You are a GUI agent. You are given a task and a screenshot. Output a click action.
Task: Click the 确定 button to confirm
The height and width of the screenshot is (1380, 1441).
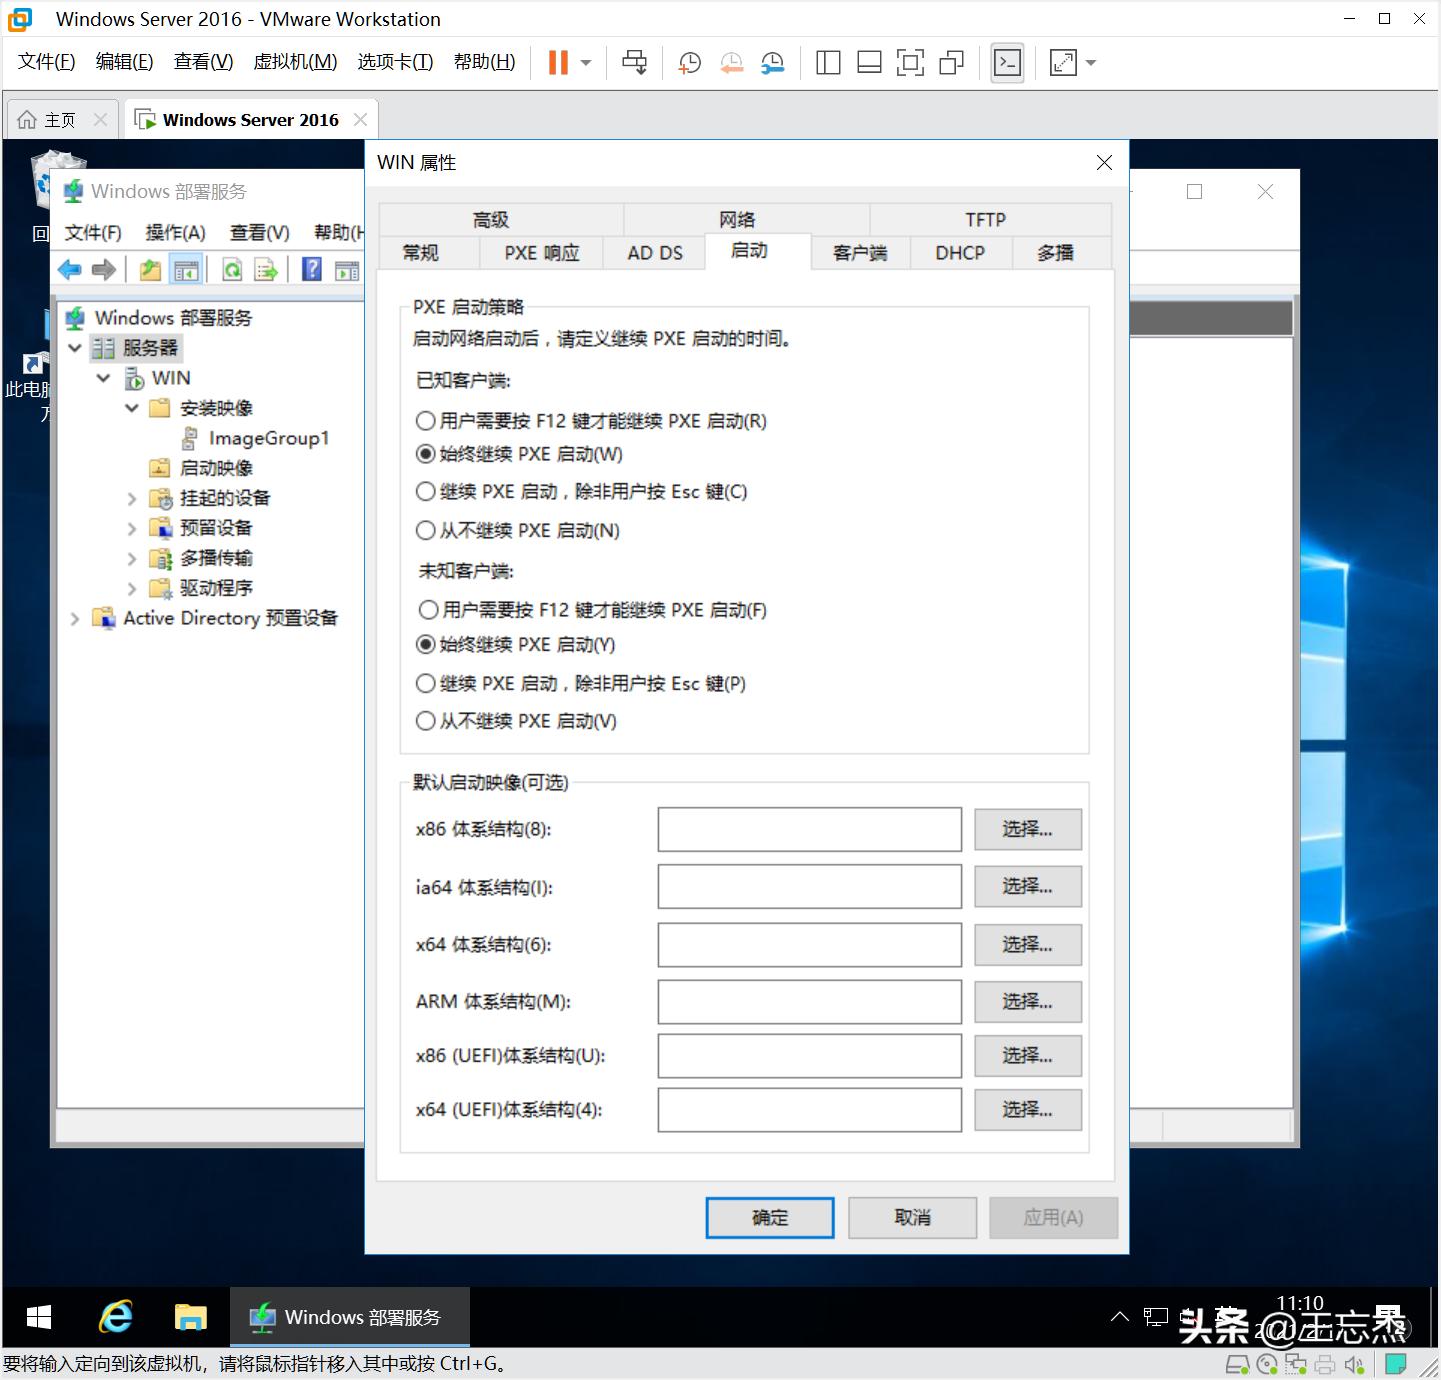(768, 1217)
